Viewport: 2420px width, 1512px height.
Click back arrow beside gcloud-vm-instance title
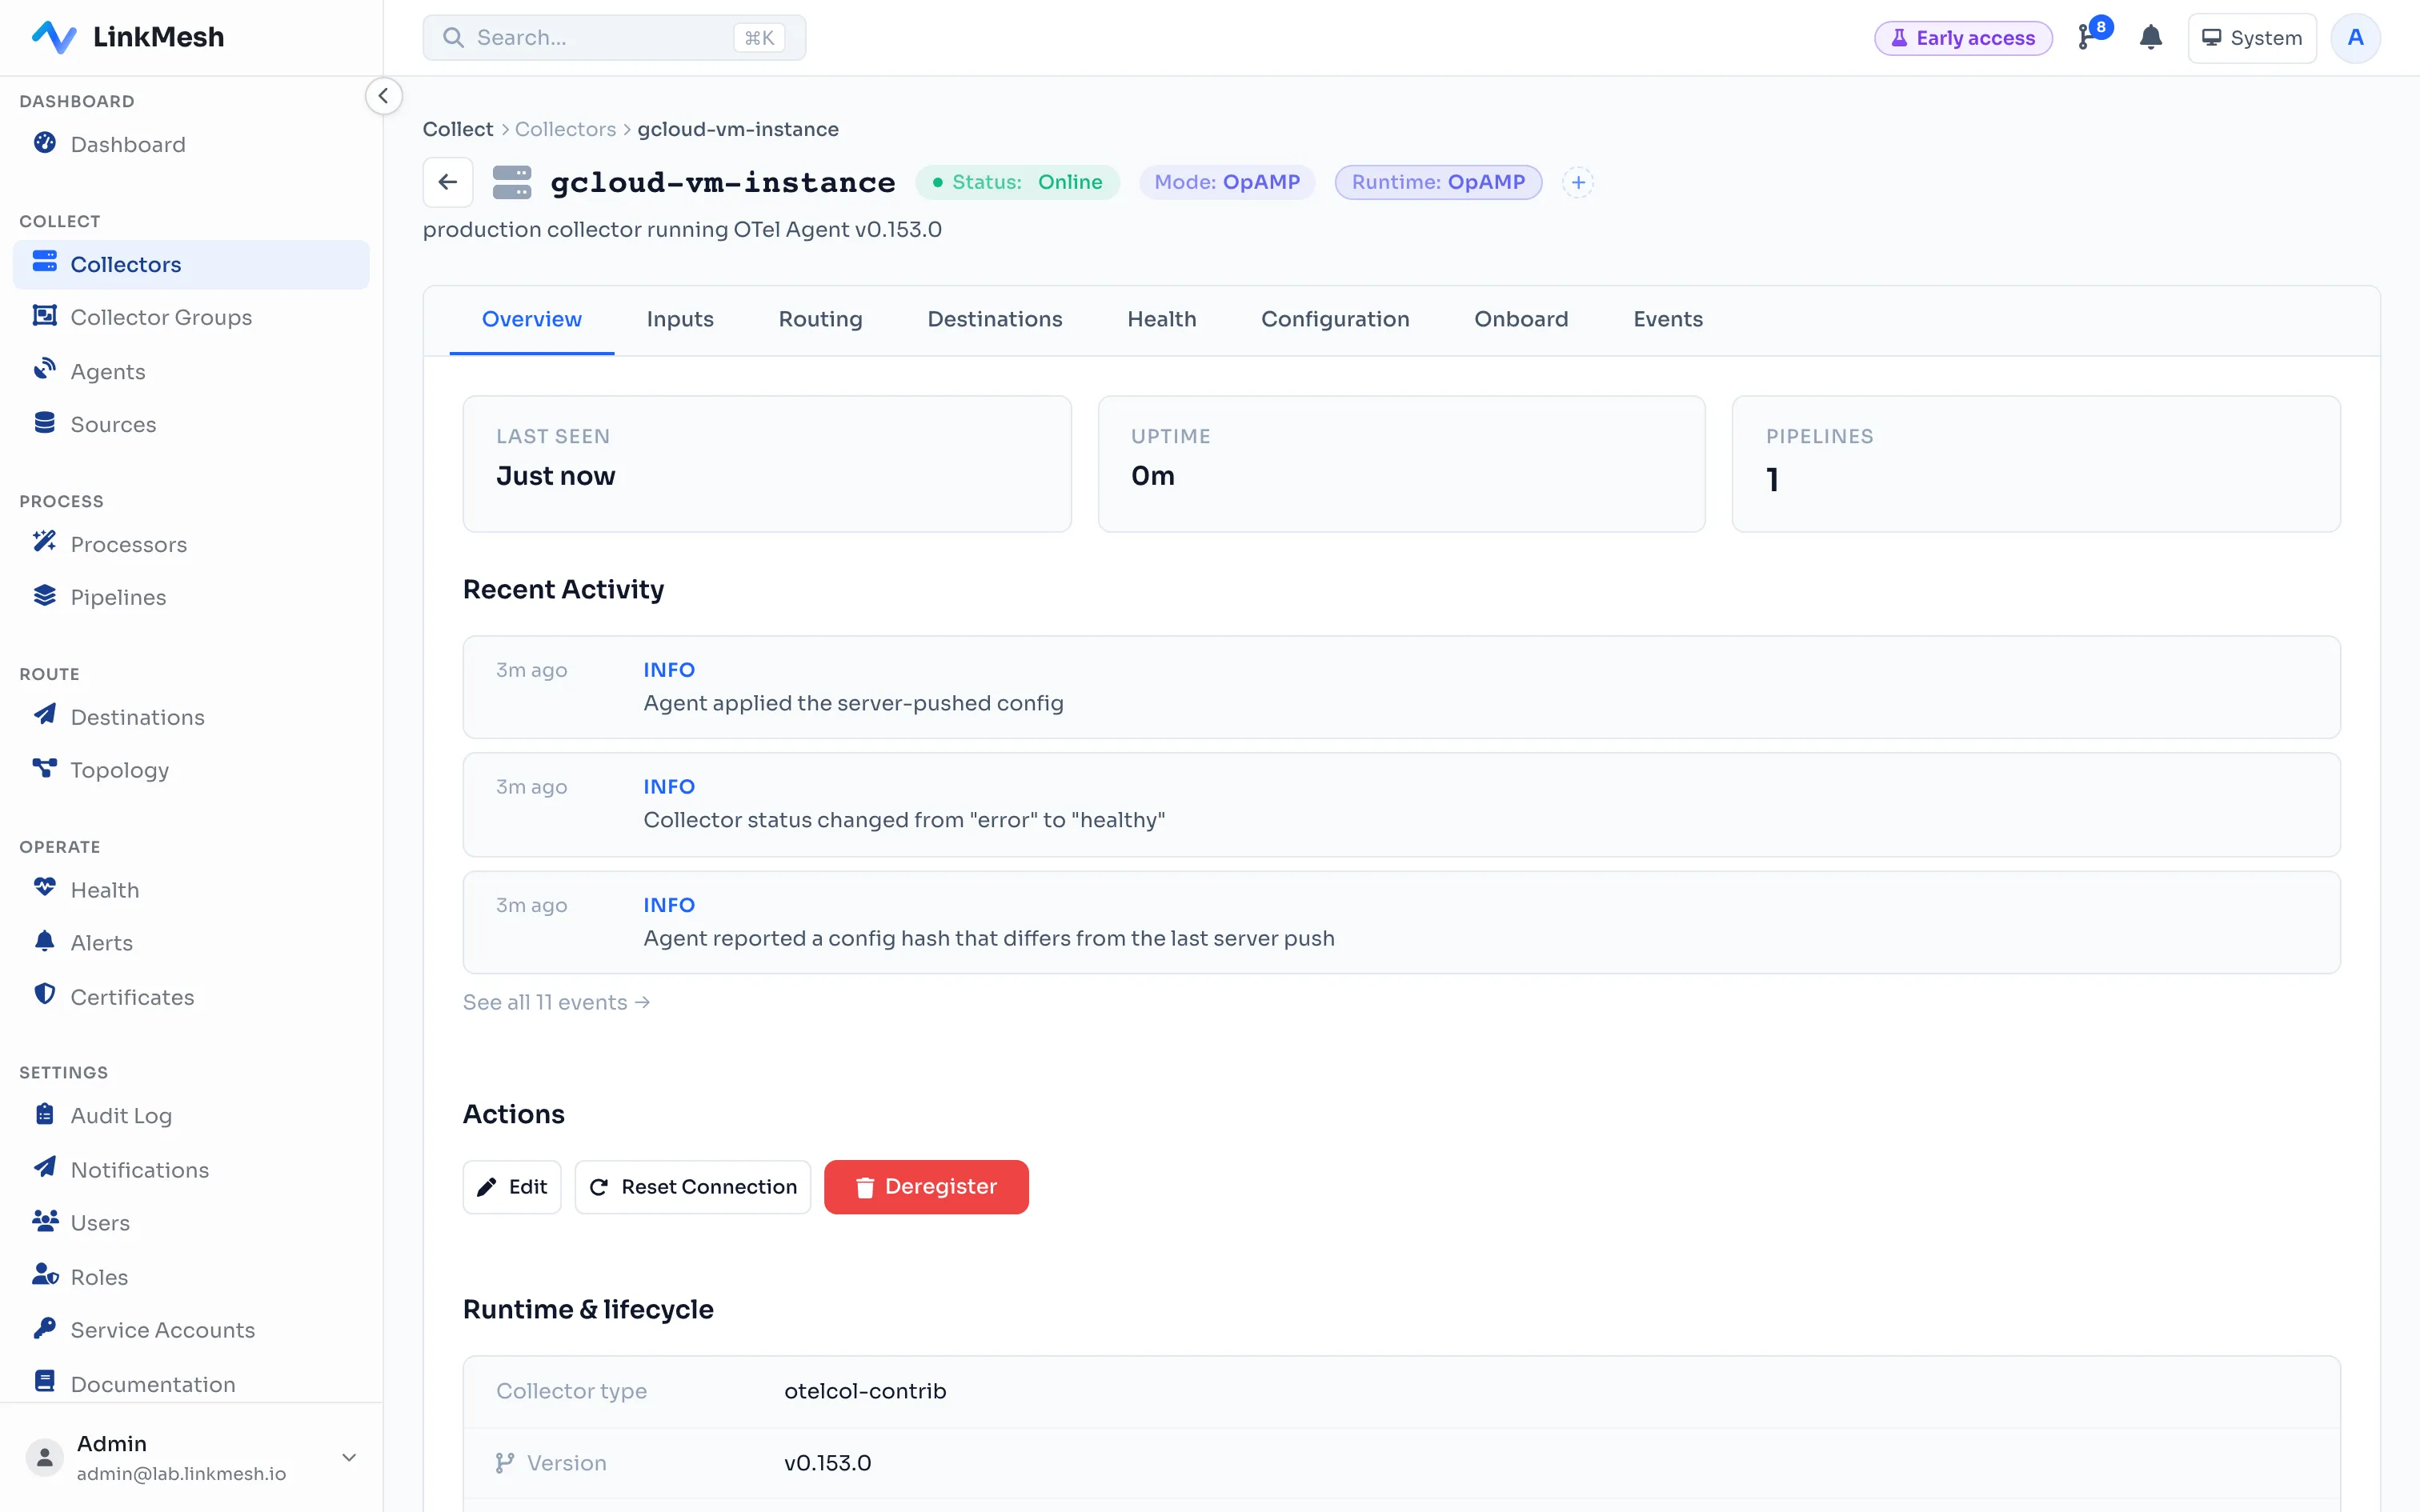[448, 182]
